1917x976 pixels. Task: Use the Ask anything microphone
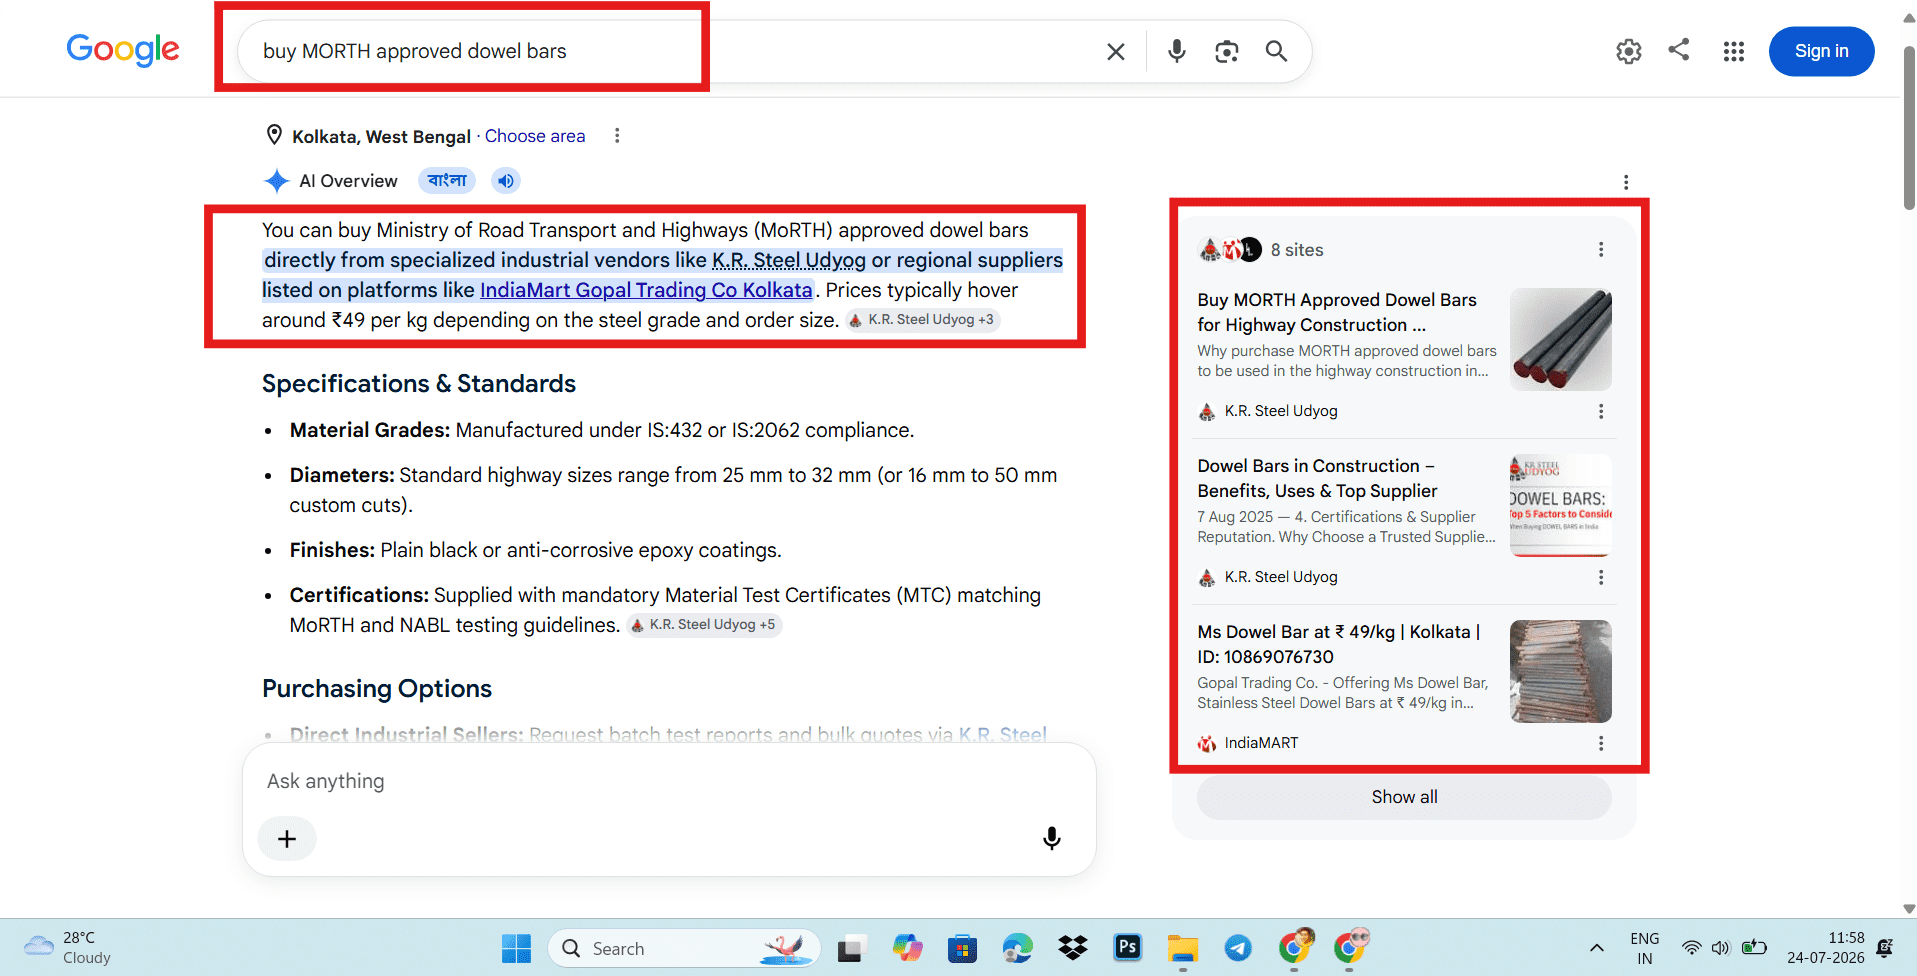tap(1051, 838)
